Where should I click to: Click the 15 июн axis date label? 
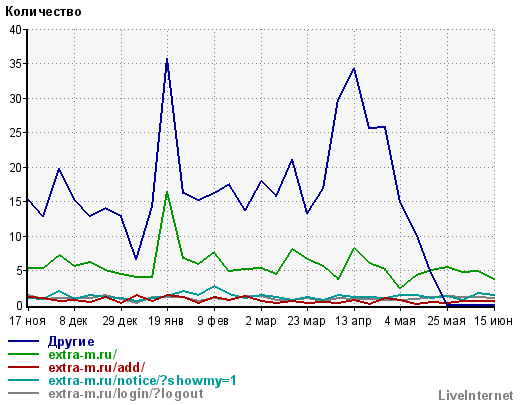(x=493, y=321)
